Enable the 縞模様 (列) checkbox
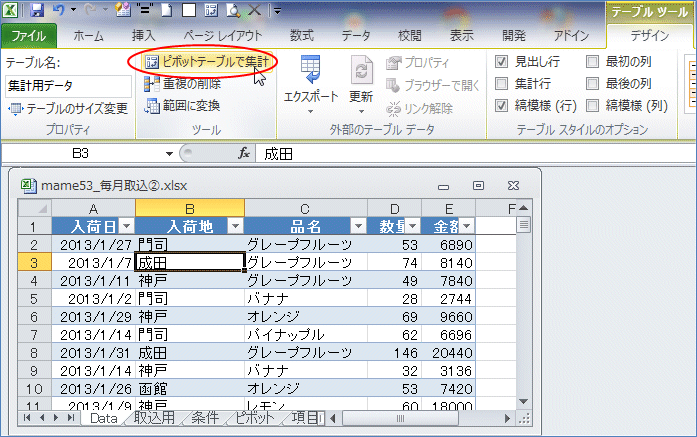 [592, 106]
